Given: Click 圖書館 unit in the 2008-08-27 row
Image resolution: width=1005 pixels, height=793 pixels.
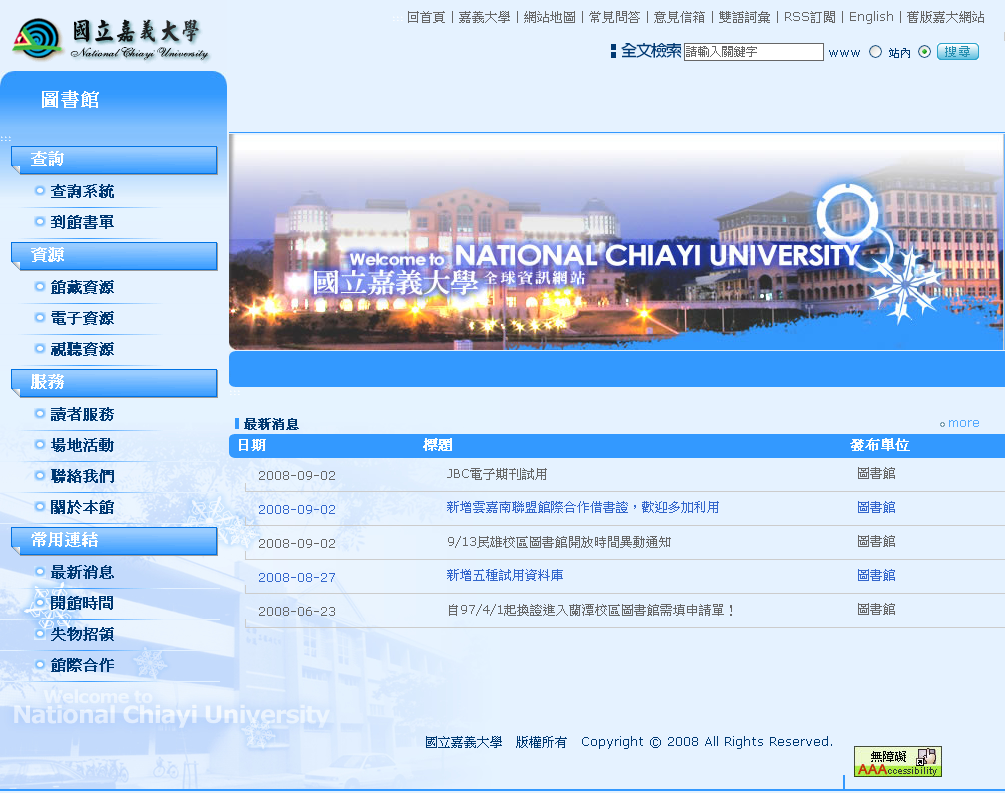Looking at the screenshot, I should pyautogui.click(x=876, y=575).
